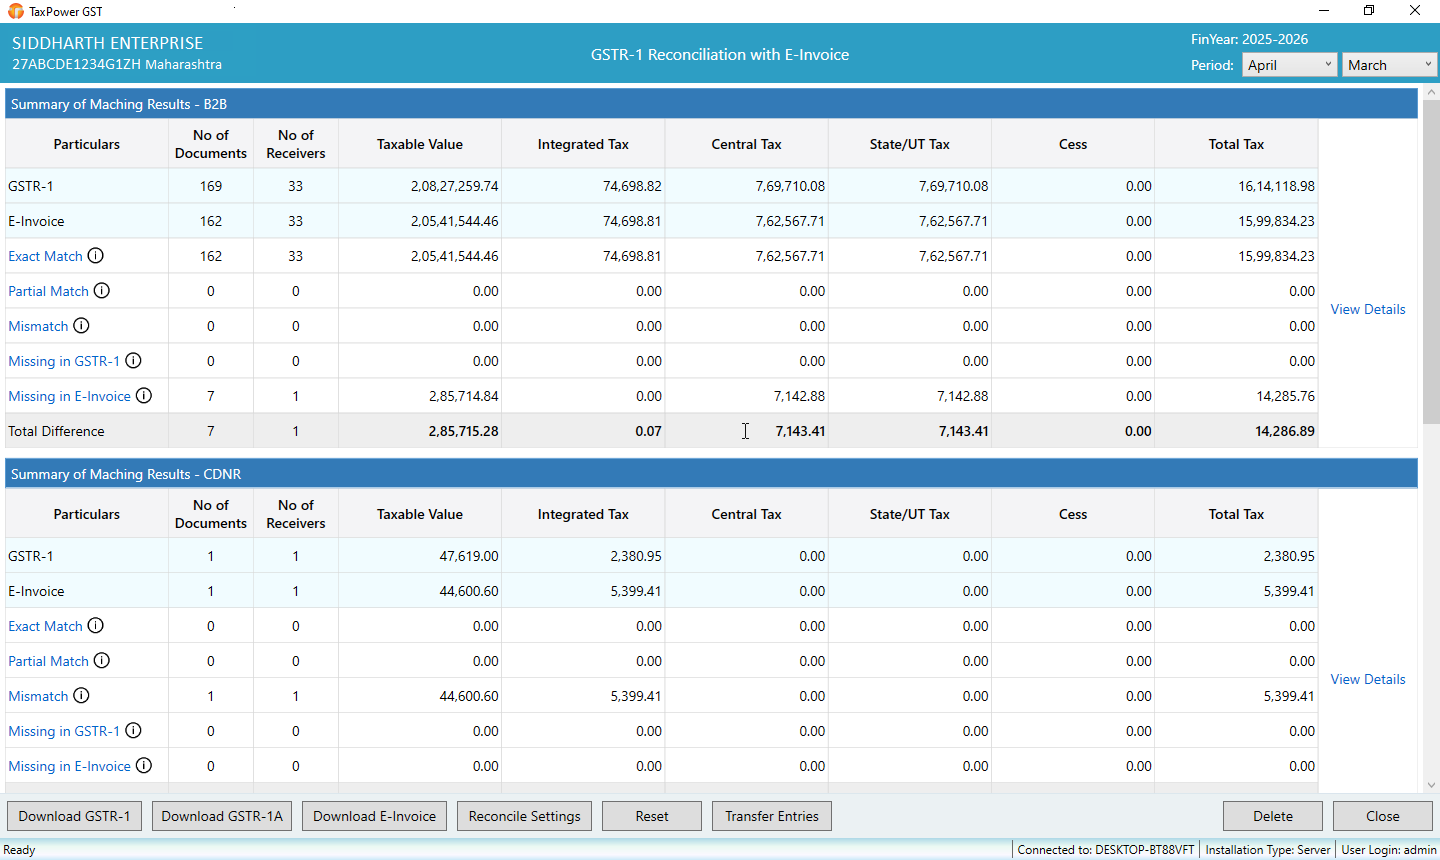Viewport: 1440px width, 860px height.
Task: Open CDNR Exact Match link
Action: click(x=45, y=626)
